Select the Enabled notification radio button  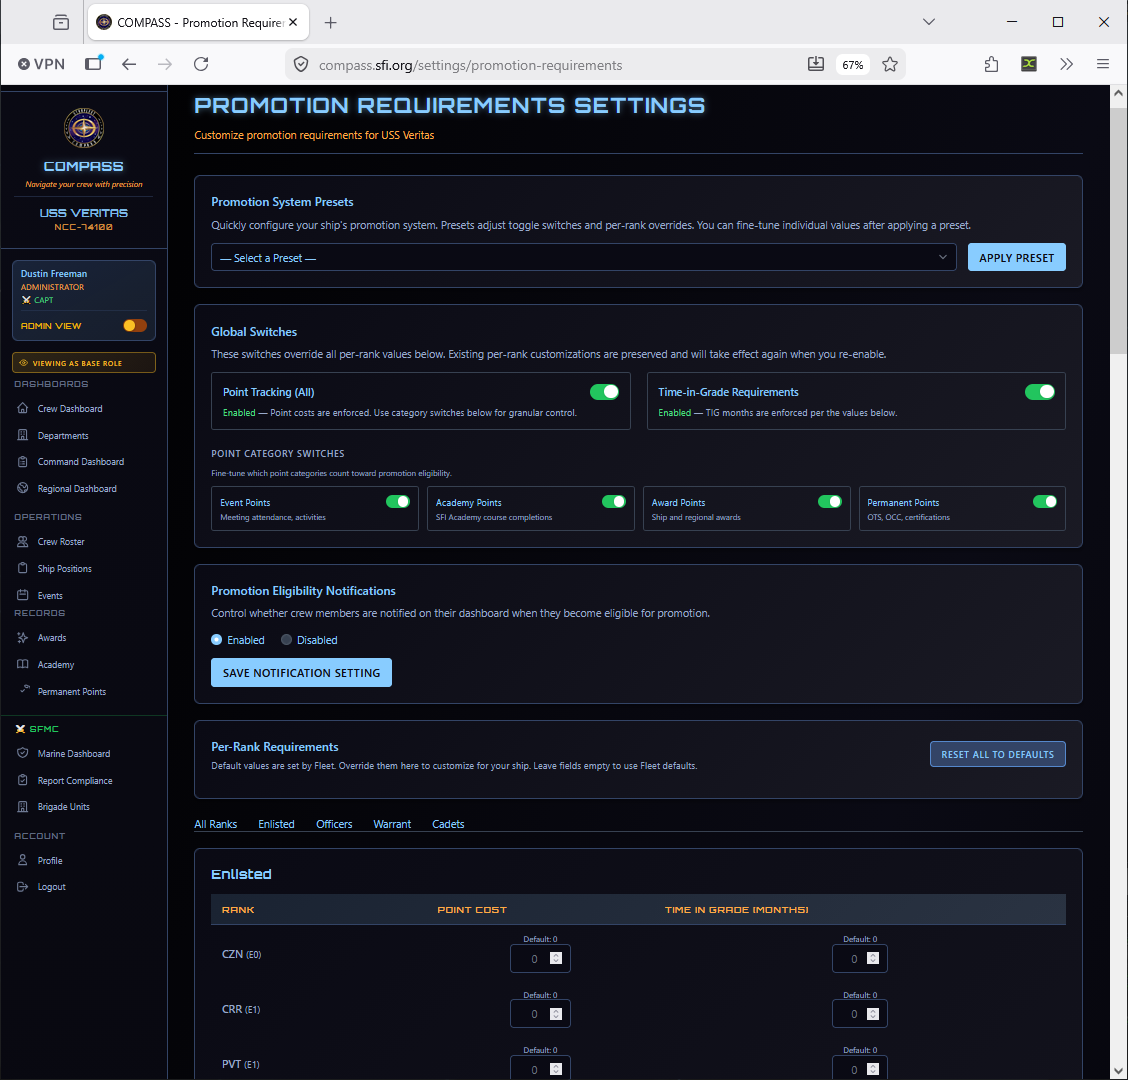coord(217,640)
